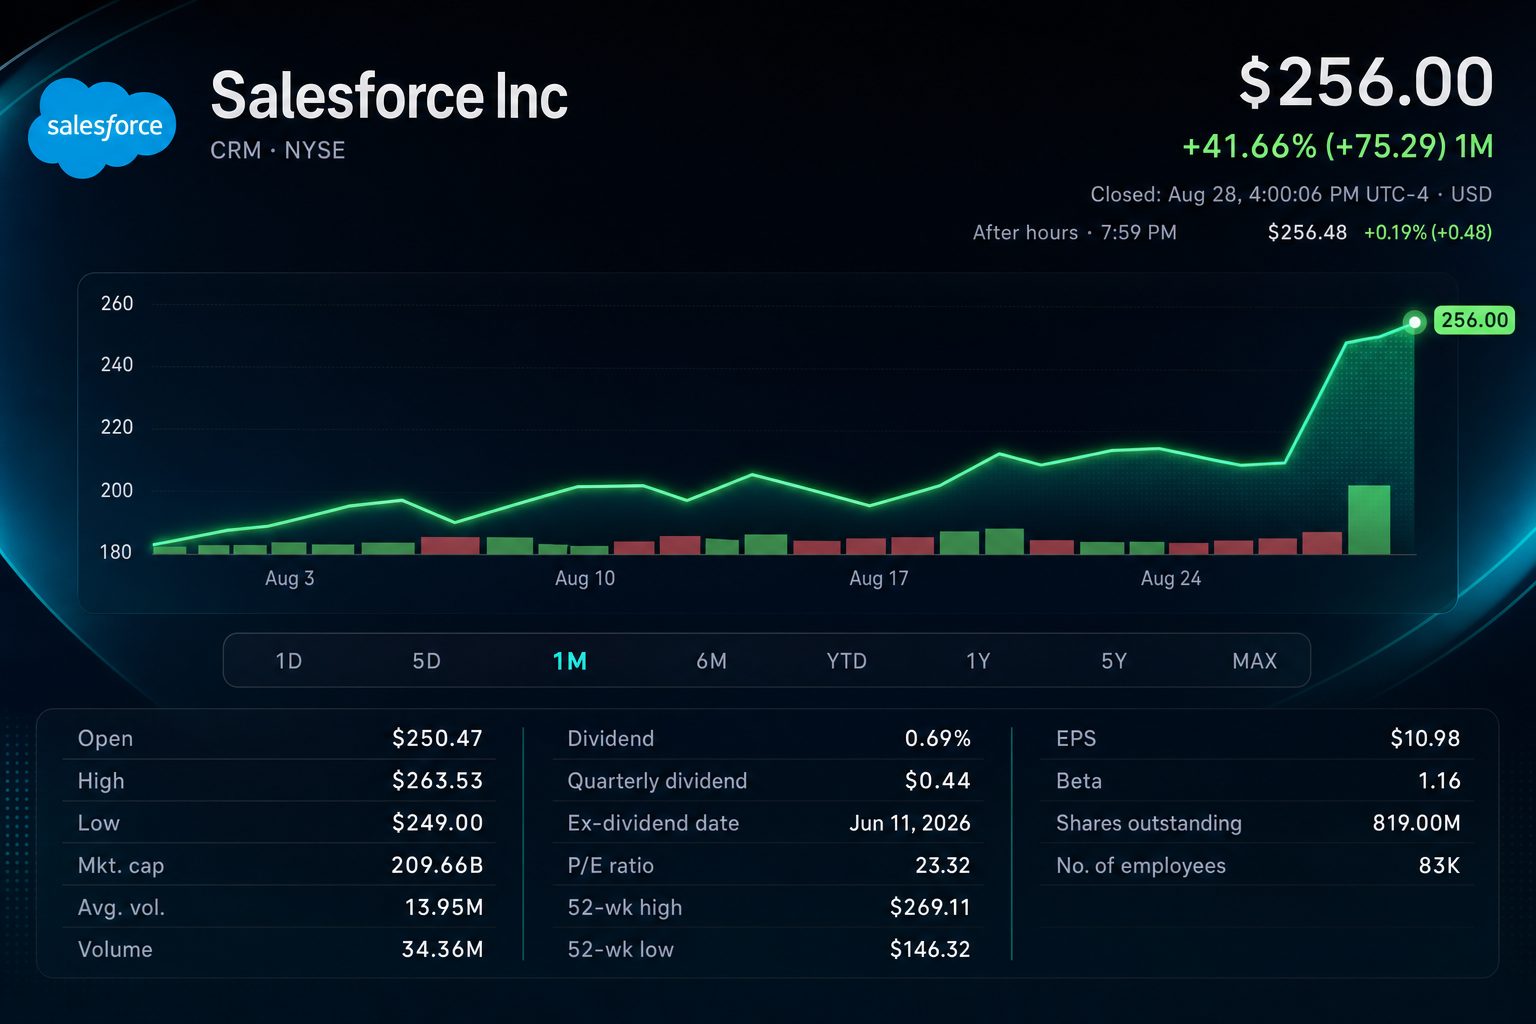This screenshot has height=1024, width=1536.
Task: Click the Mkt. cap value 209.66B
Action: click(437, 865)
